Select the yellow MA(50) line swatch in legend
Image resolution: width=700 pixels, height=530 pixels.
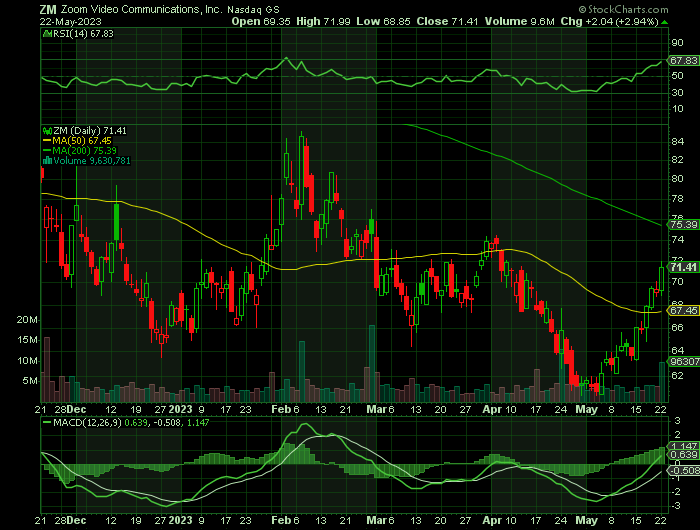(x=47, y=141)
